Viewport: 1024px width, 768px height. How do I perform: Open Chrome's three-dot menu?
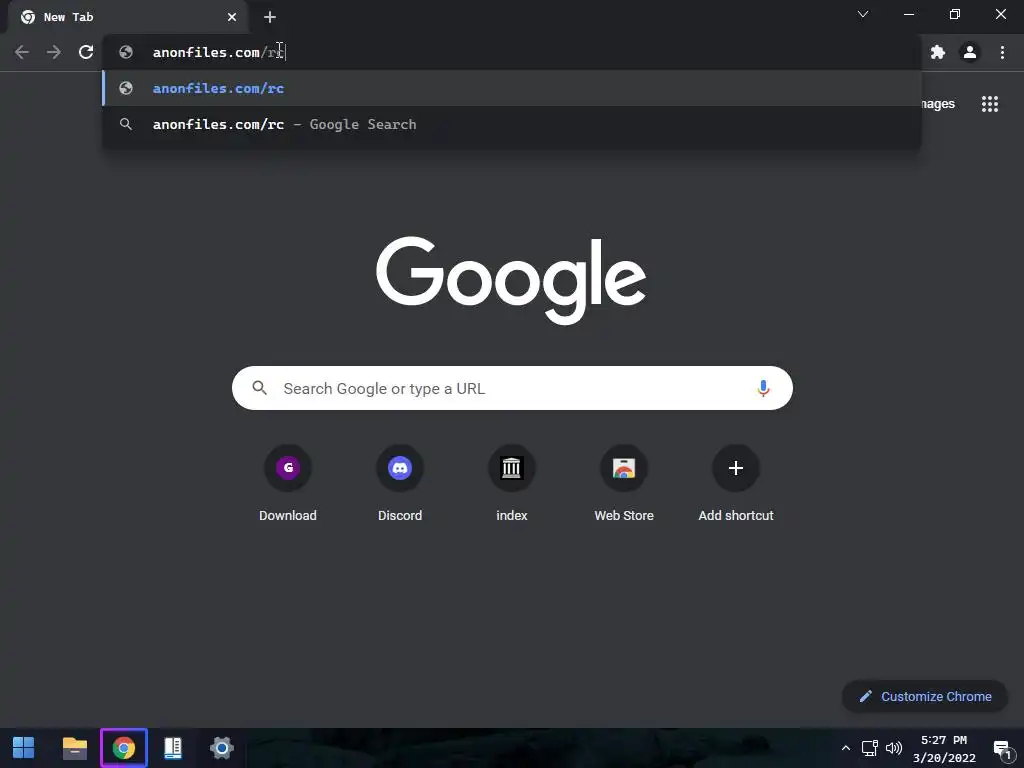click(1002, 52)
